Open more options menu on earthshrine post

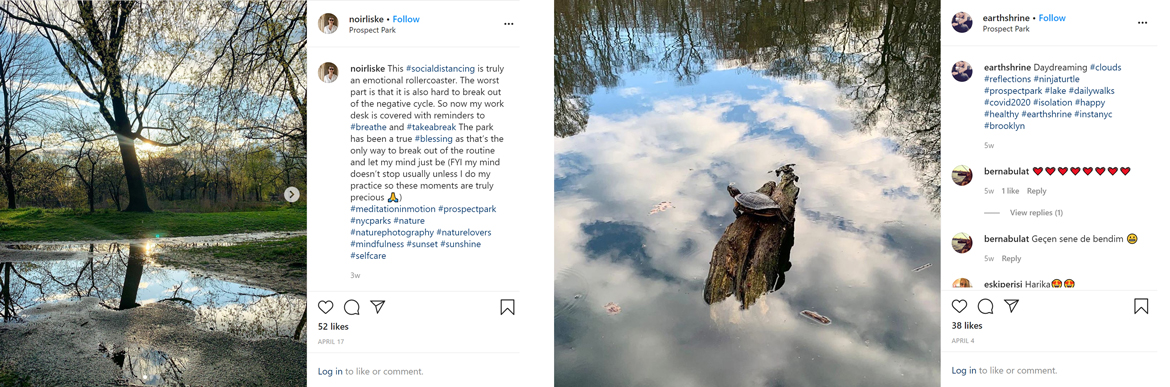[1142, 23]
